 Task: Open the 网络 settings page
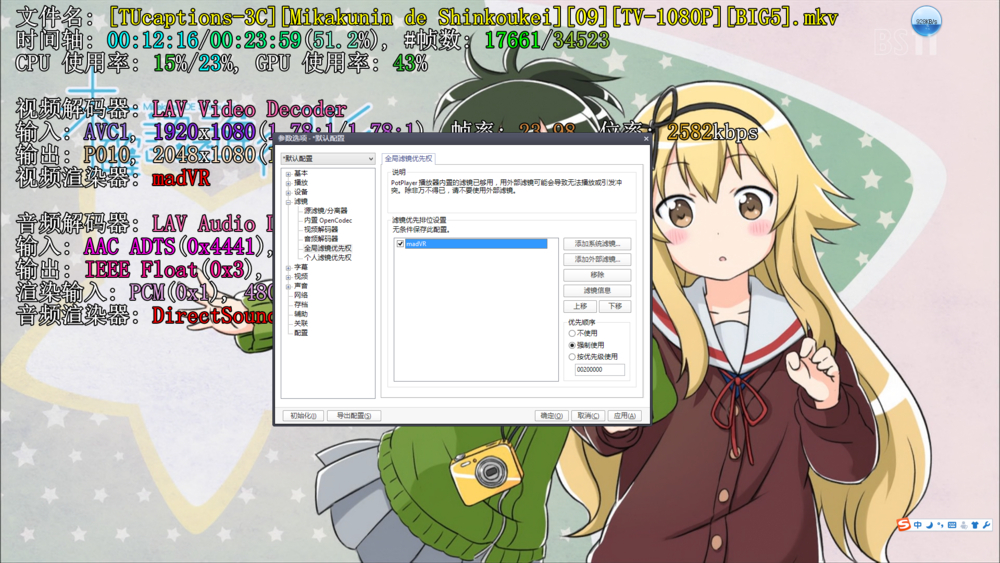pyautogui.click(x=301, y=295)
